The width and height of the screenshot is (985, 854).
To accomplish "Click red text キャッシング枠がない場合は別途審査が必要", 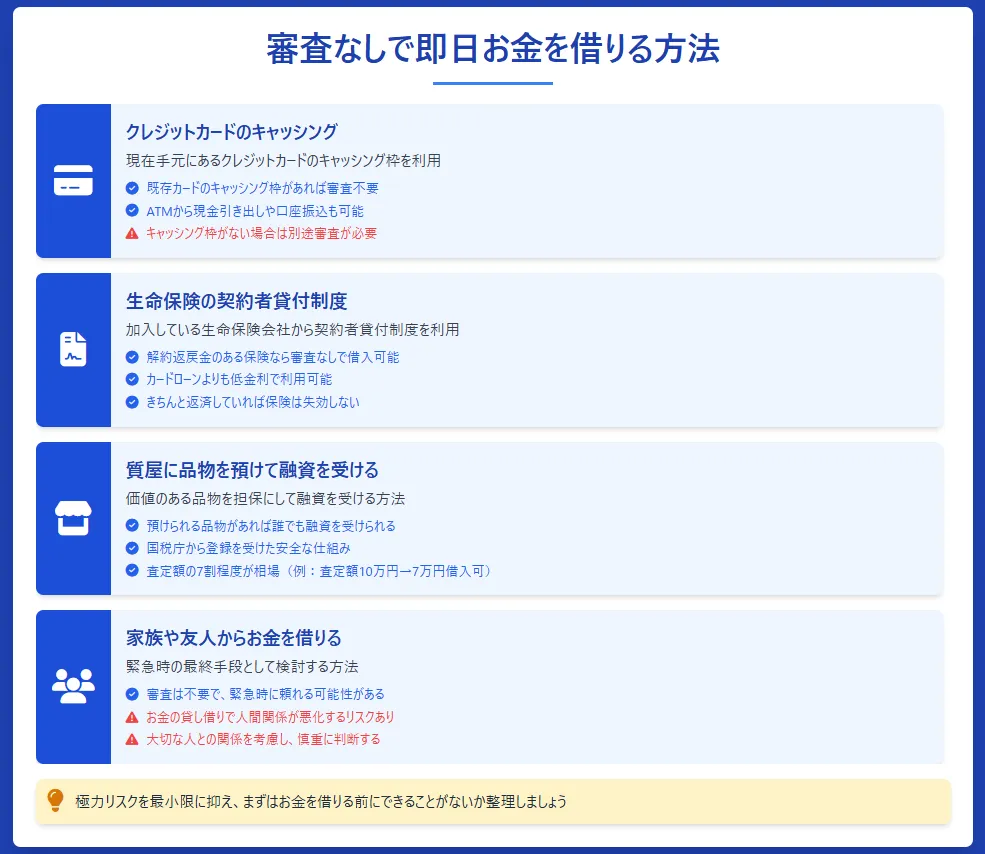I will point(261,233).
